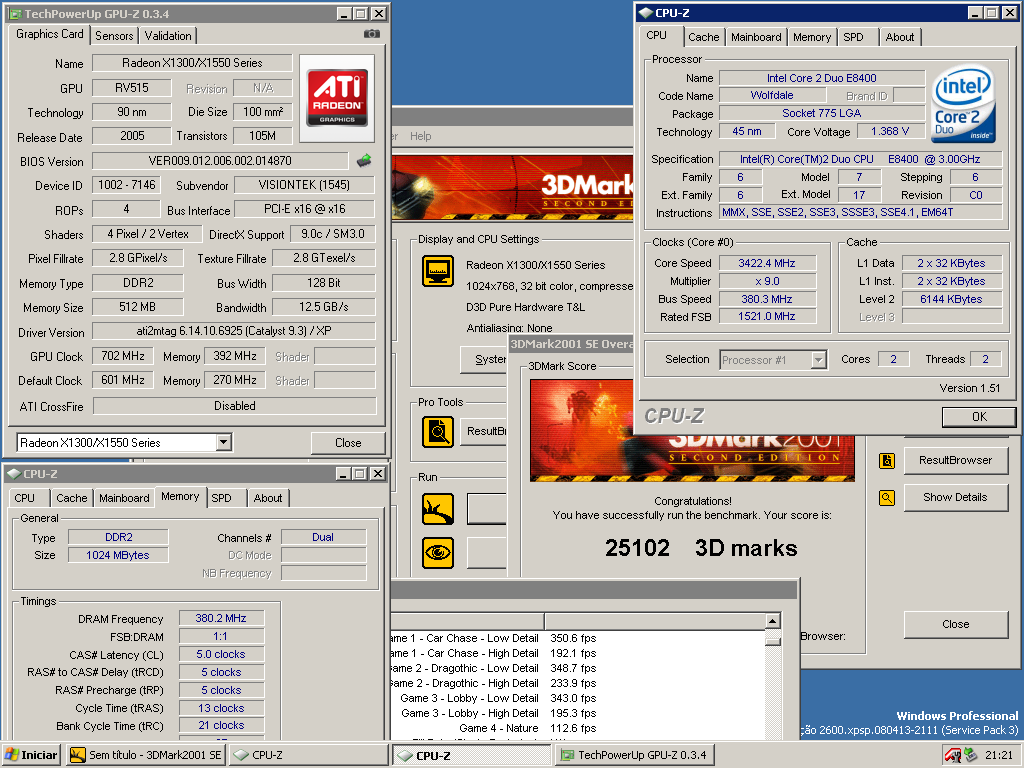This screenshot has height=768, width=1024.
Task: Click the scroll up arrow in results list
Action: 773,621
